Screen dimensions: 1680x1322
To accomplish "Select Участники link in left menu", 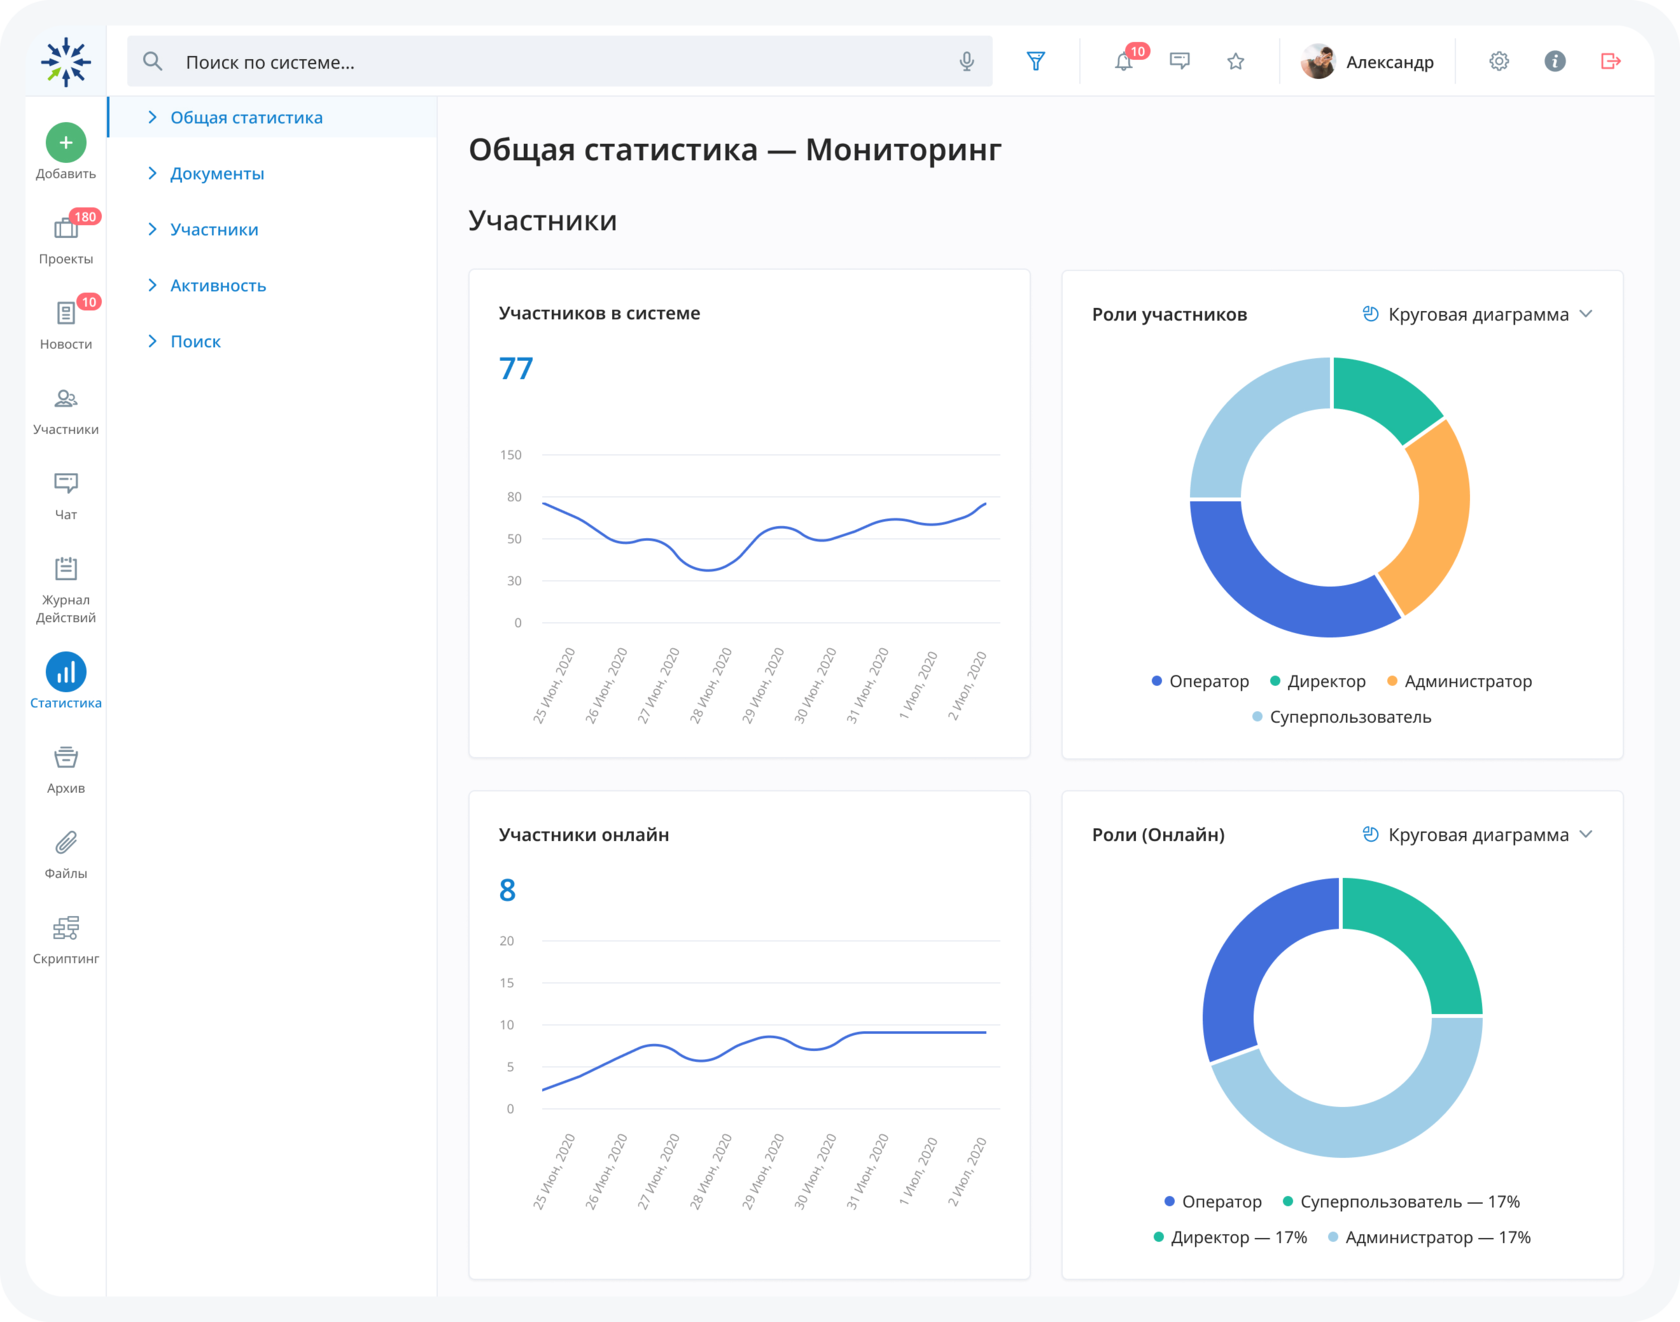I will [x=214, y=229].
